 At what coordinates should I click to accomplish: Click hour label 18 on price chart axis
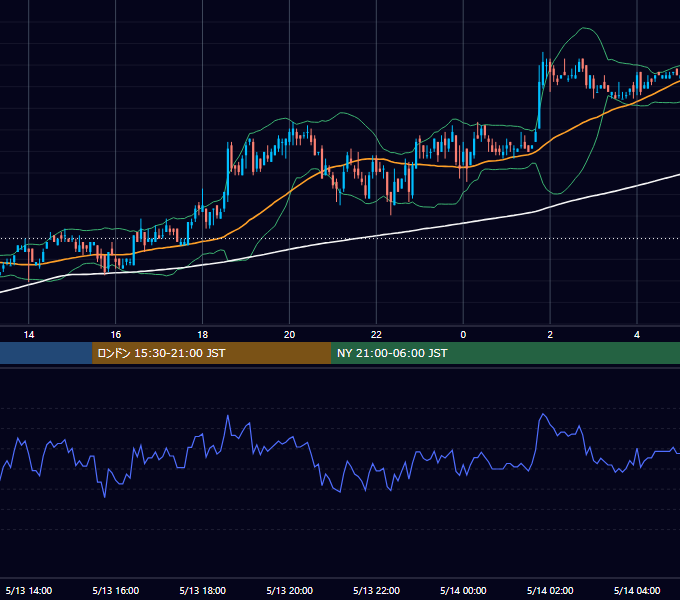coord(203,335)
